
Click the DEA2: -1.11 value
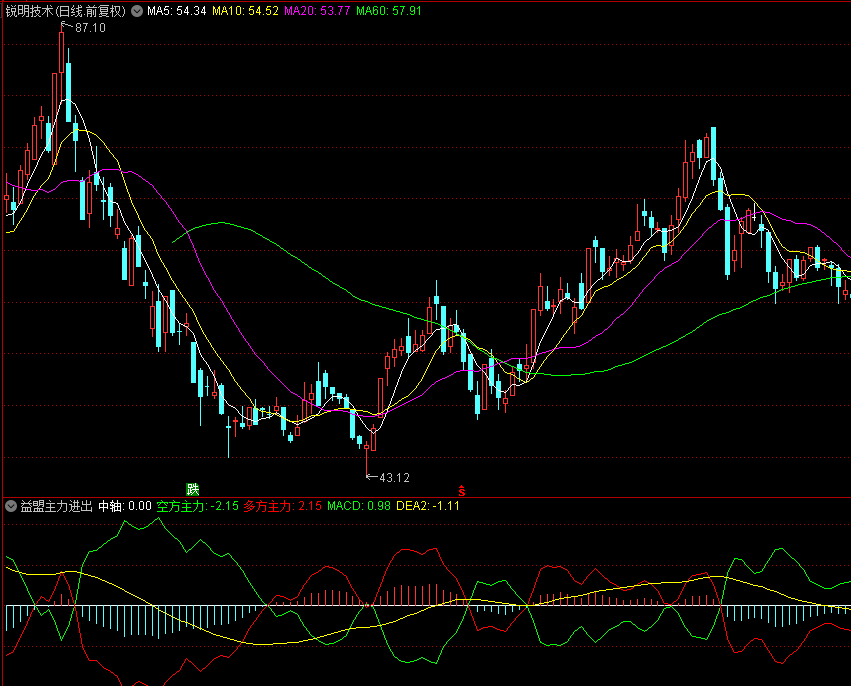[428, 506]
